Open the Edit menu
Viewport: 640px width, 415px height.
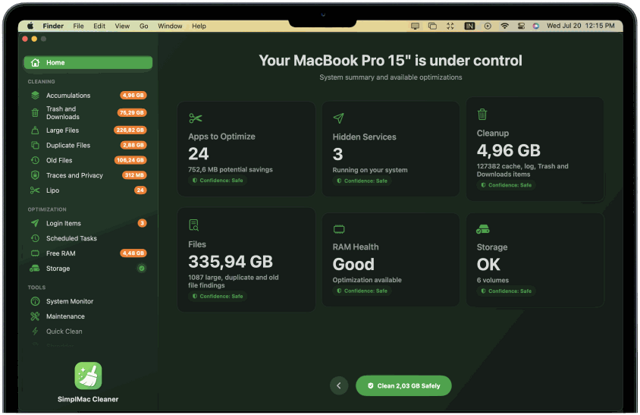[x=99, y=26]
